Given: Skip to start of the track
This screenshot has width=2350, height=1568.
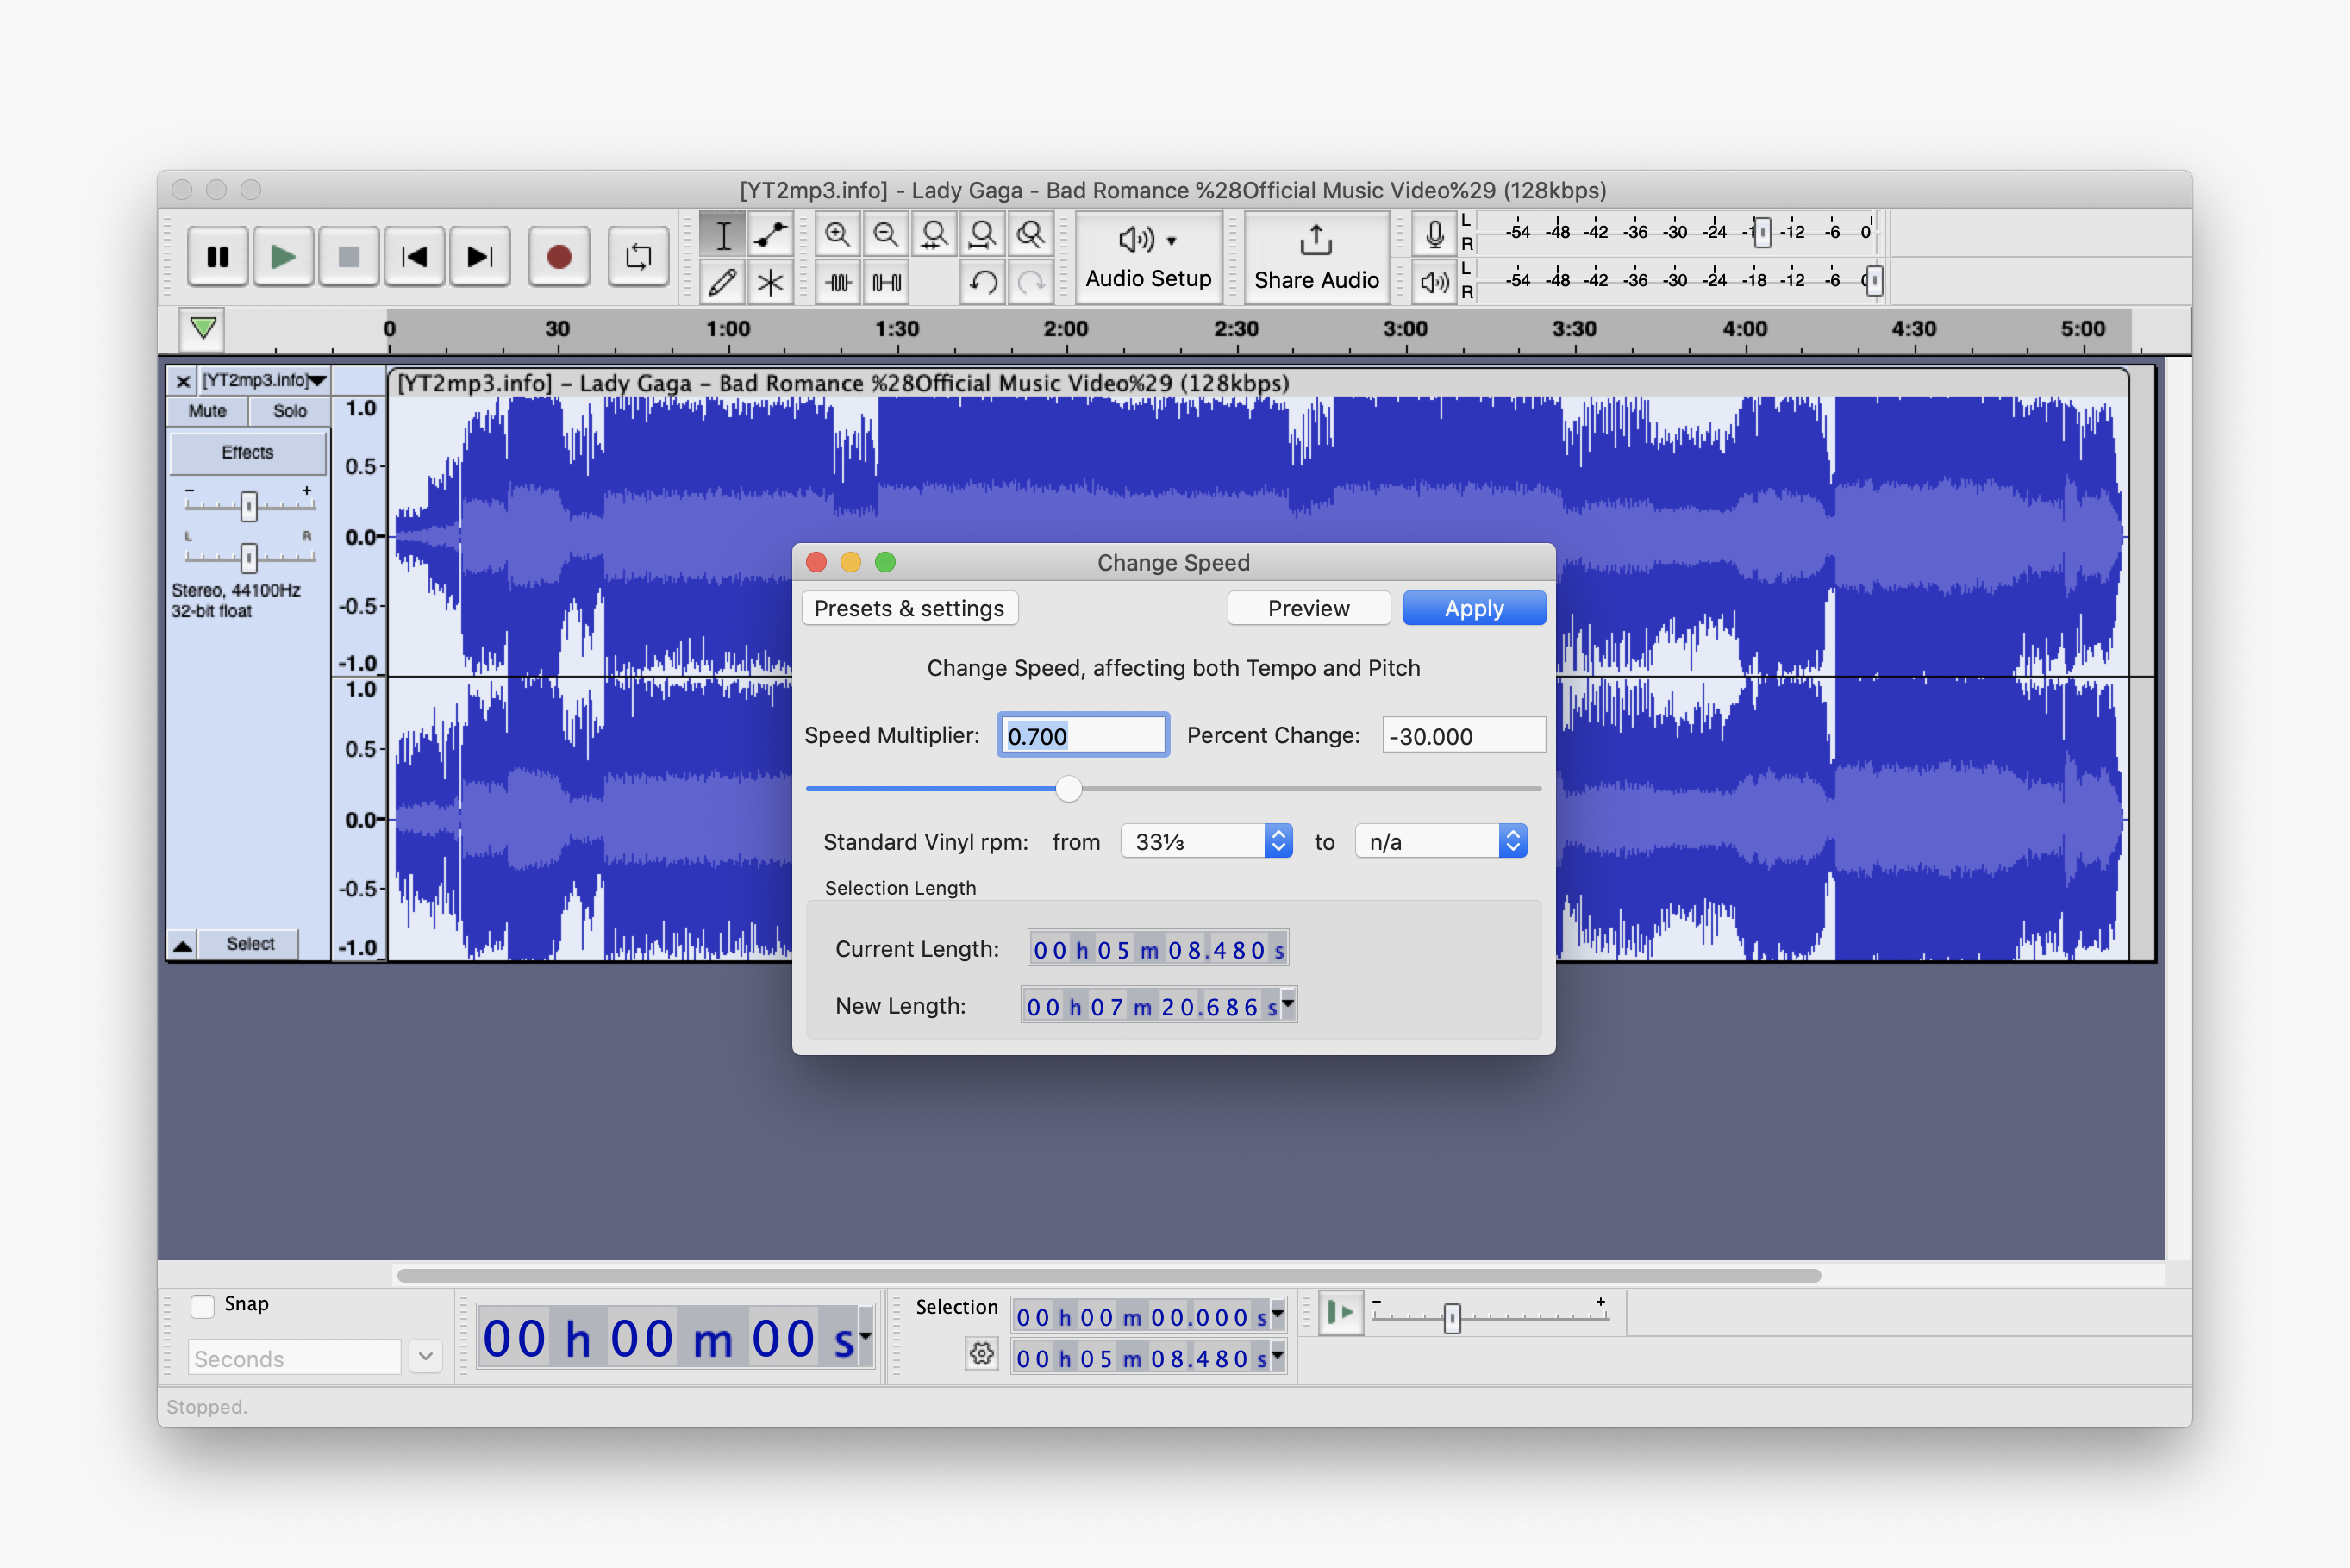Looking at the screenshot, I should 414,257.
